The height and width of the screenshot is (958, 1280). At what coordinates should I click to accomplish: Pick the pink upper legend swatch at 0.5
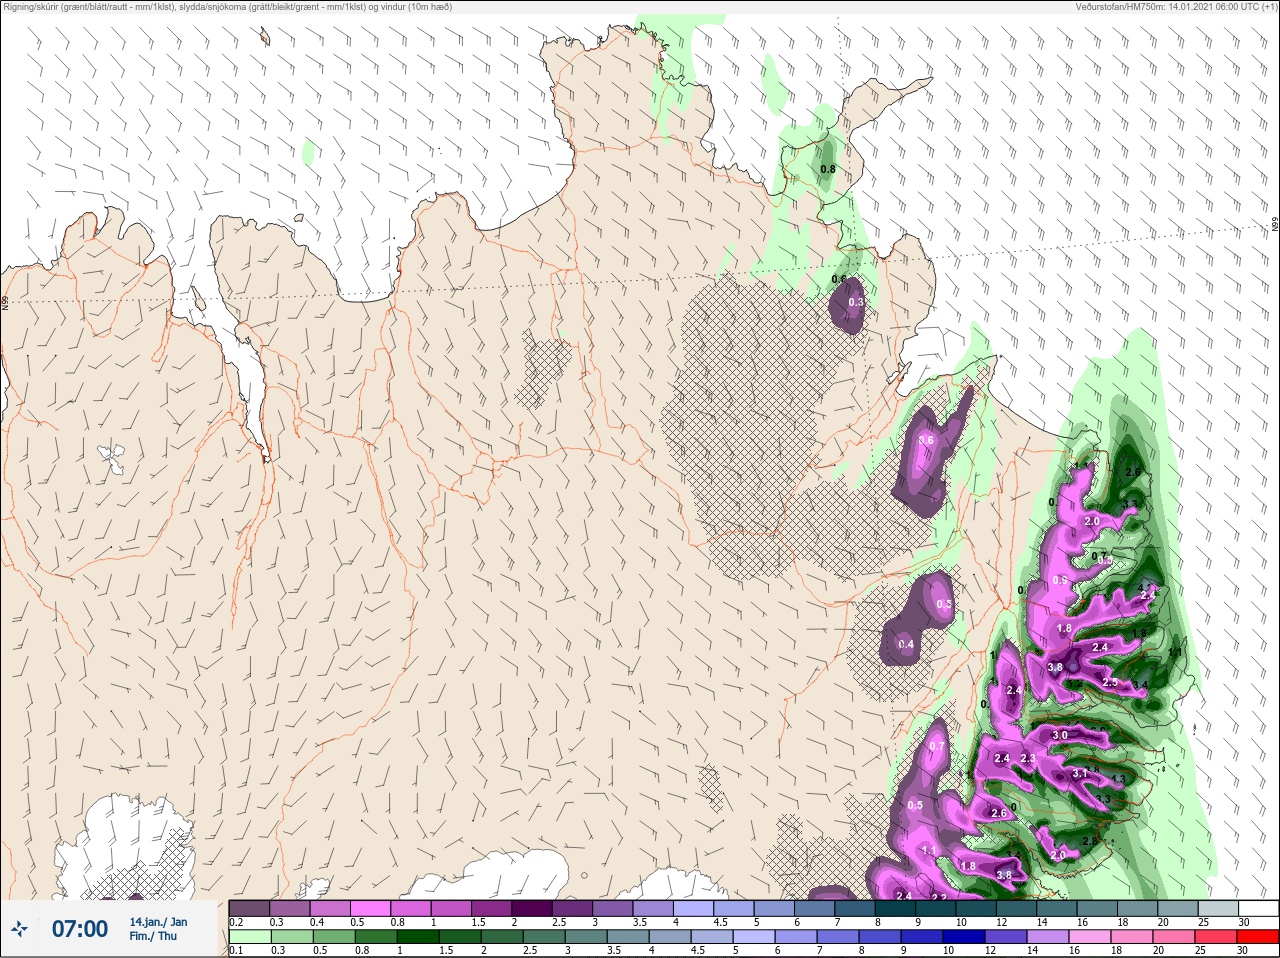tap(370, 908)
